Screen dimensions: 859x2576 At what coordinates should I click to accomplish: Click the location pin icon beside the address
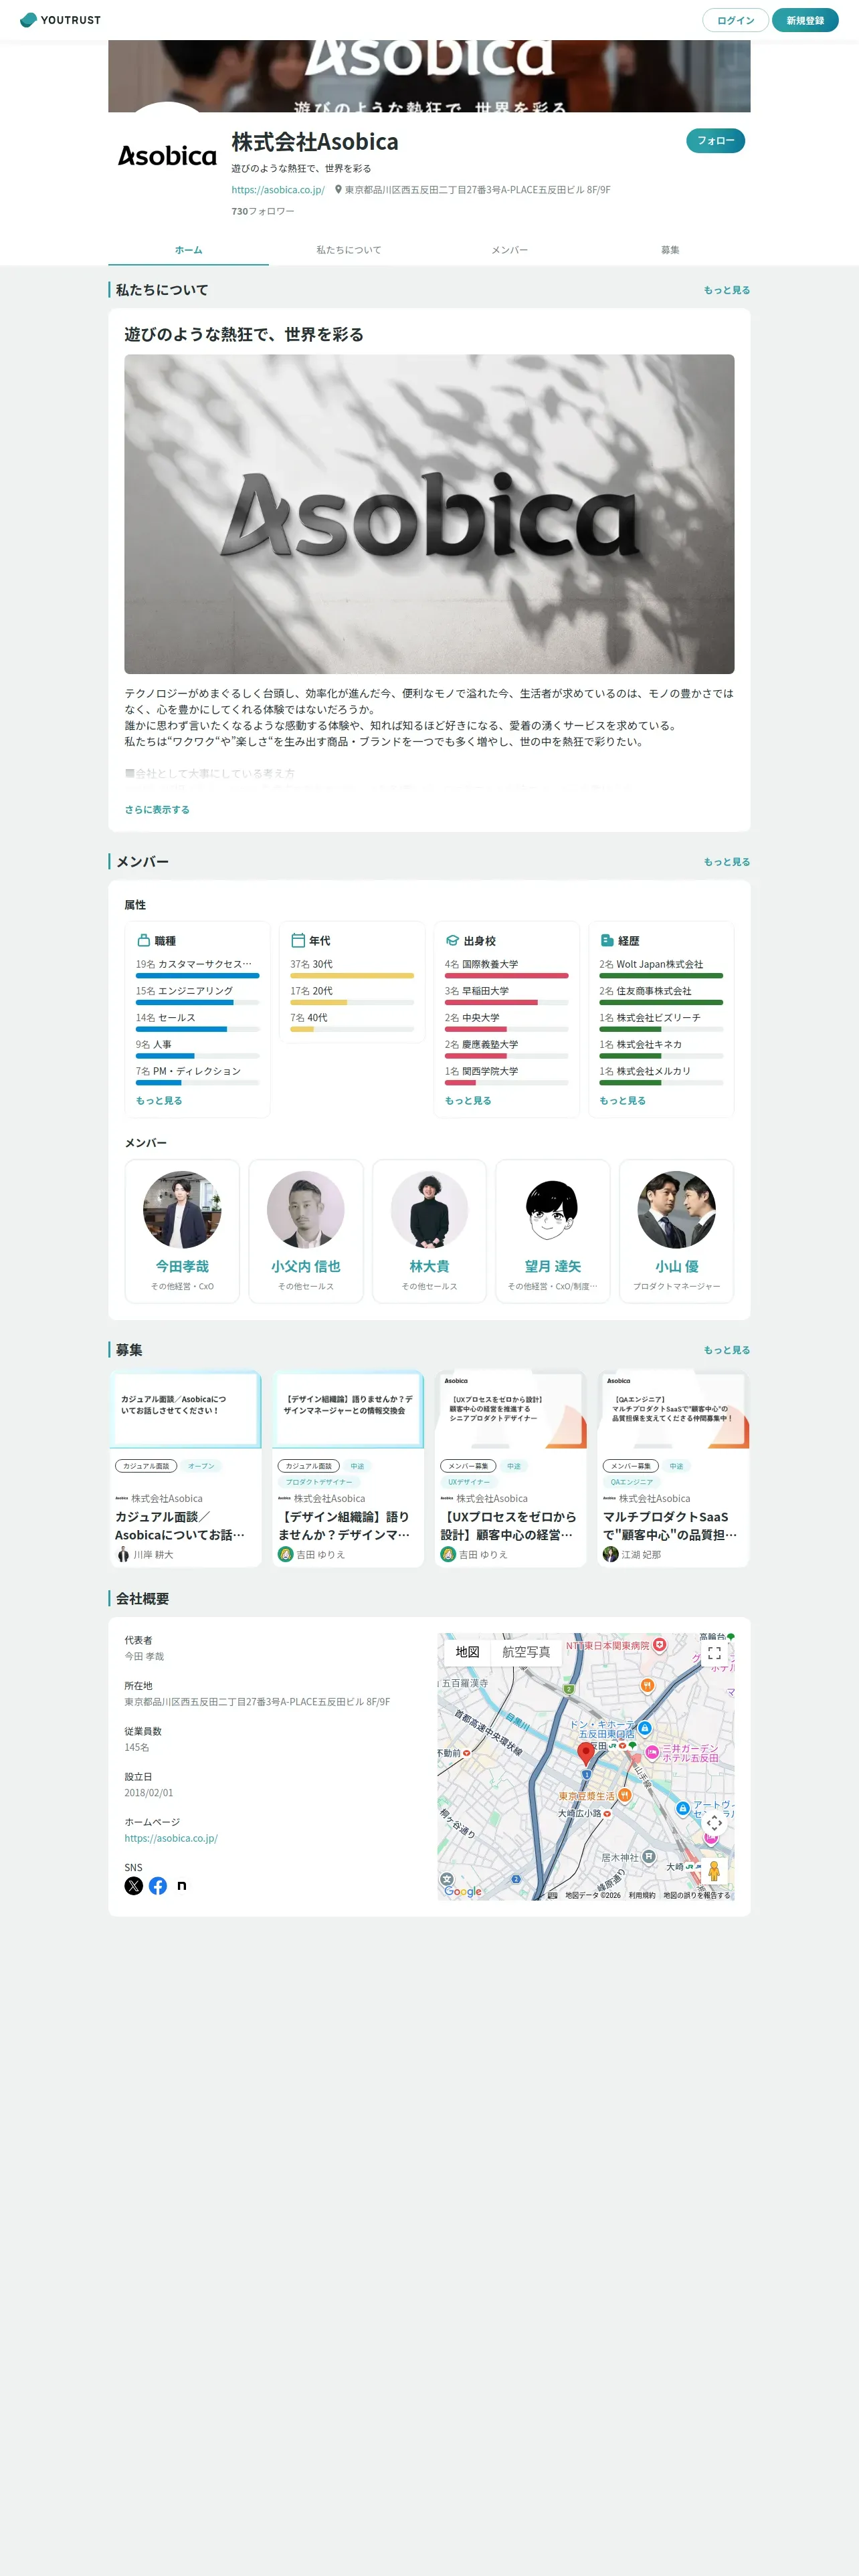[x=338, y=190]
